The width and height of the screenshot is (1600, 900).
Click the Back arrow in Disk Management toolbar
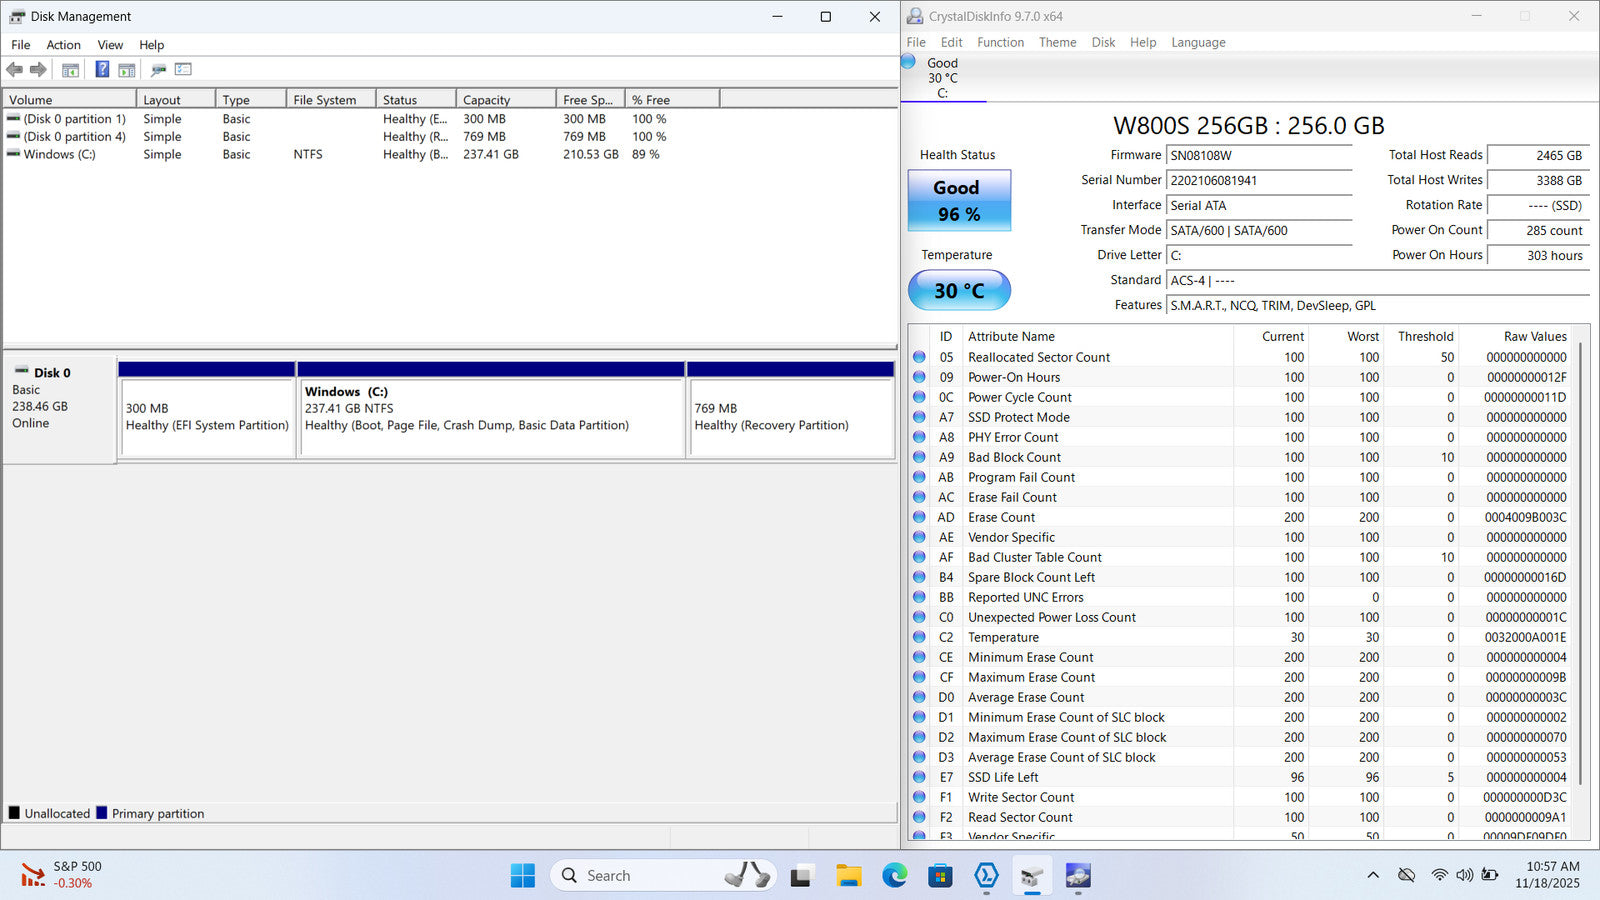point(14,70)
